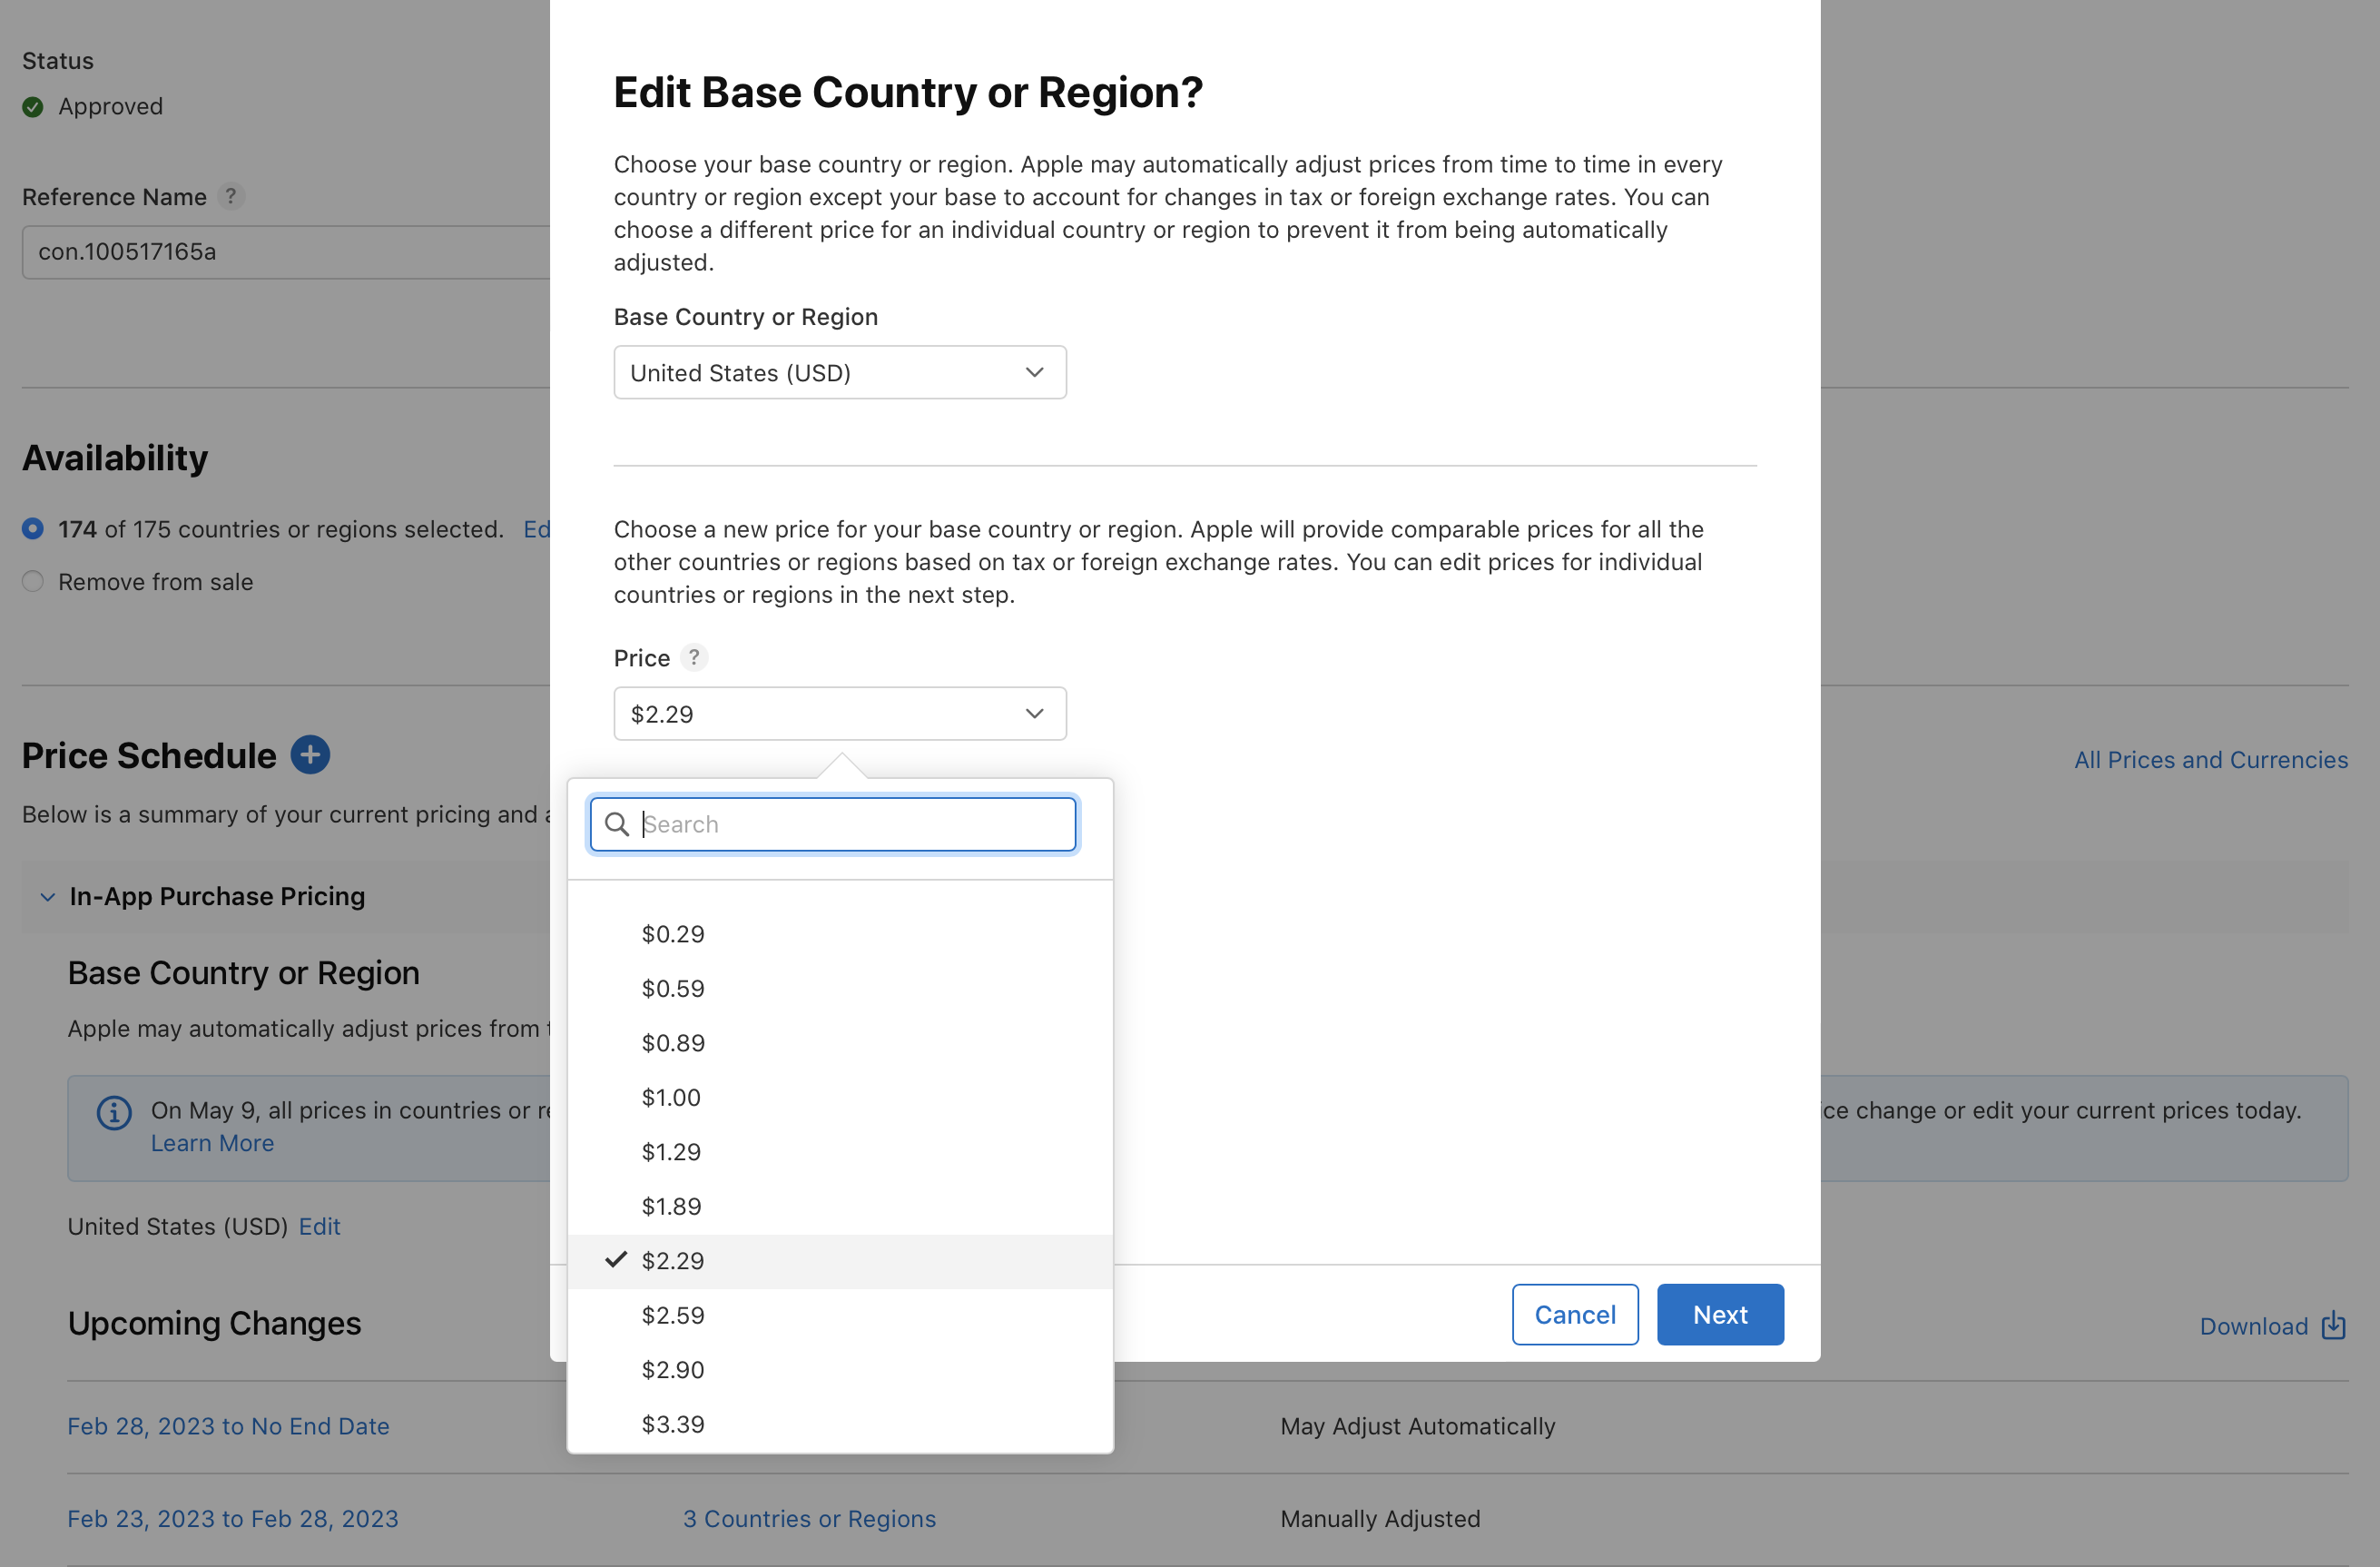
Task: Click the green Approved status checkmark
Action: click(x=33, y=106)
